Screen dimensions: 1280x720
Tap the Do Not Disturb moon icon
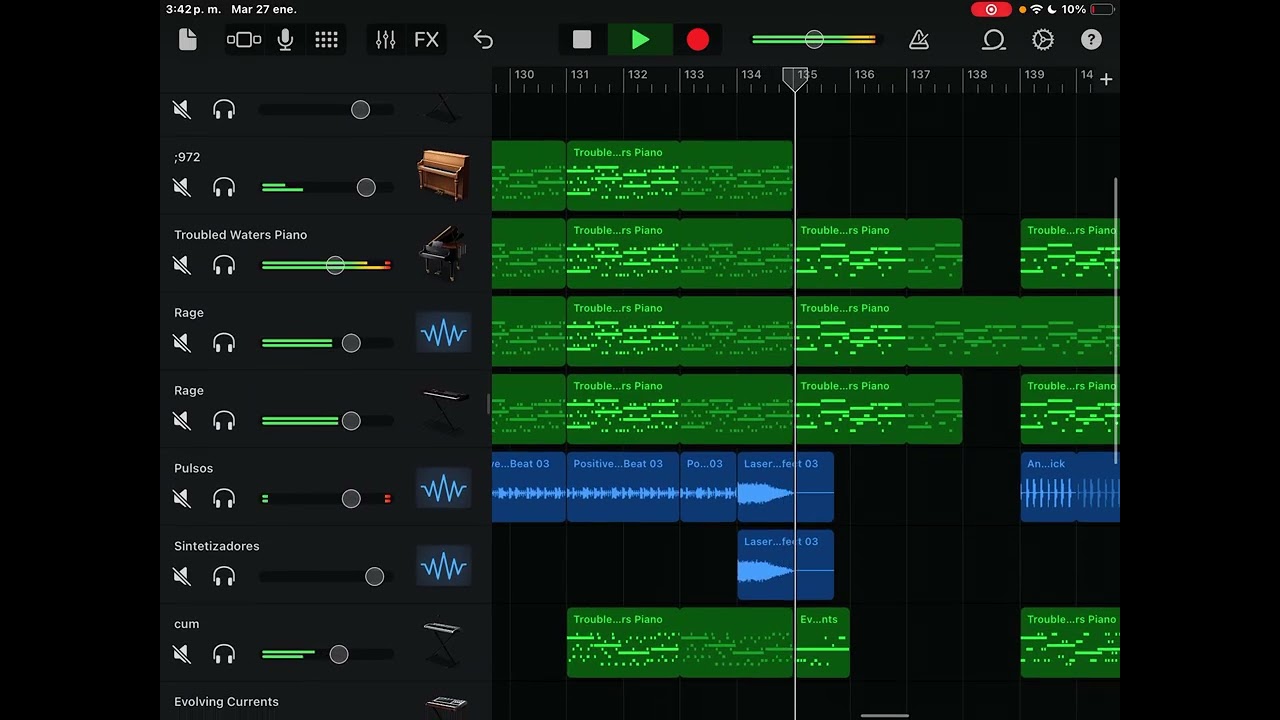coord(1052,10)
